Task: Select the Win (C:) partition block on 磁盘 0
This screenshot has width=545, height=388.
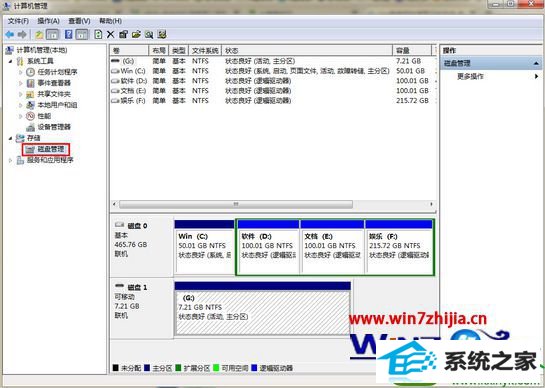Action: (204, 247)
